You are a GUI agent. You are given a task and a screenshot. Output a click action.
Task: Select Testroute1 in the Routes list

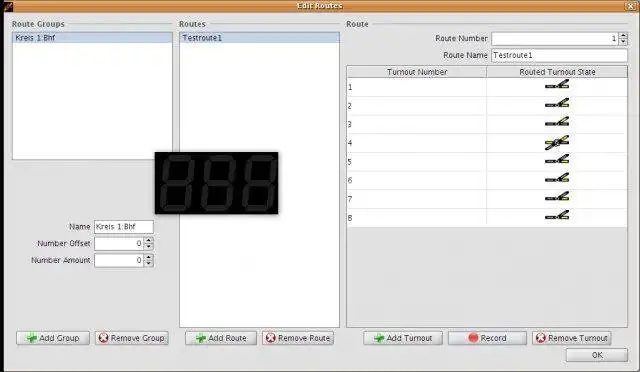pos(259,38)
